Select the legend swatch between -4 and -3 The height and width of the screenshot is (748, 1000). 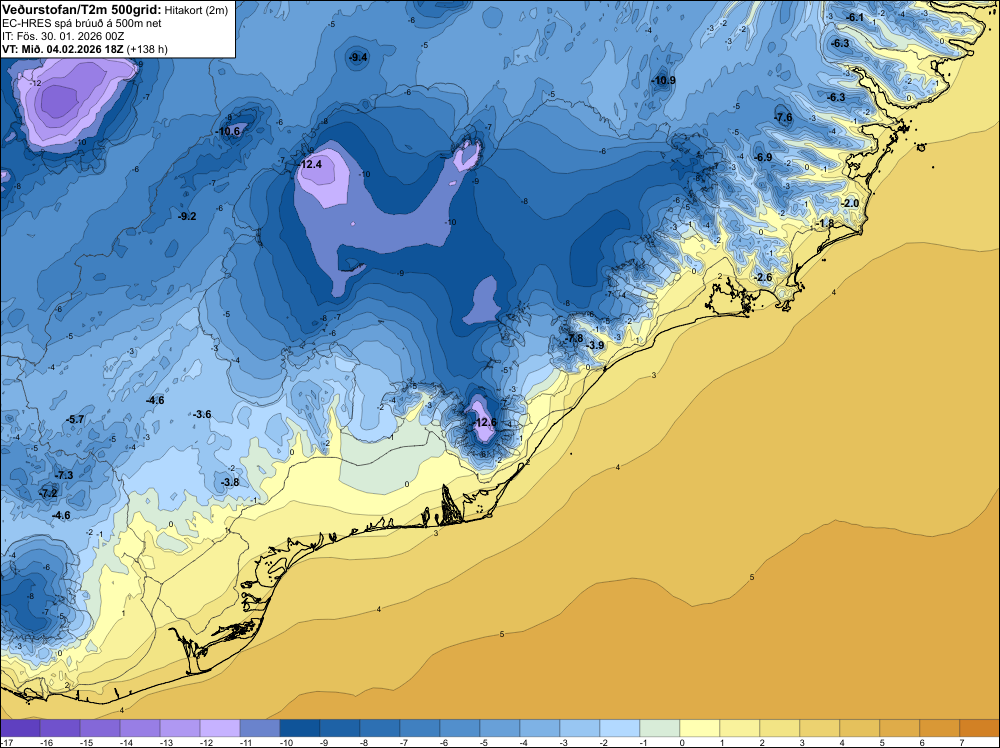(540, 728)
